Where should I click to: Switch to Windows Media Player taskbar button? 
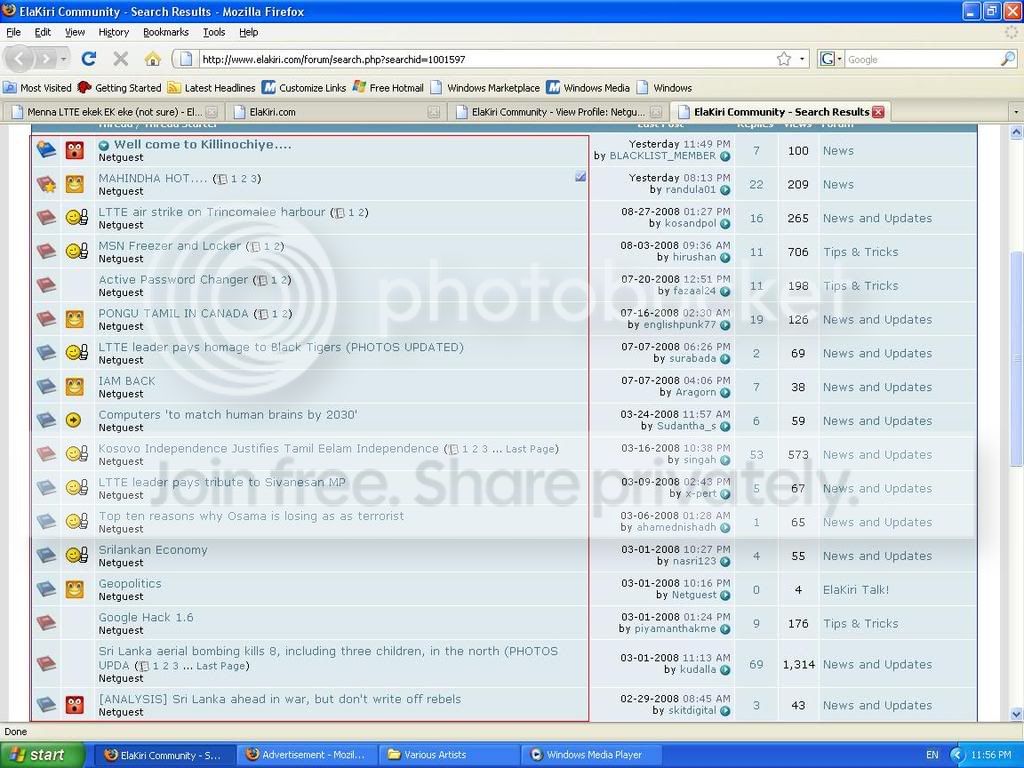pyautogui.click(x=592, y=754)
